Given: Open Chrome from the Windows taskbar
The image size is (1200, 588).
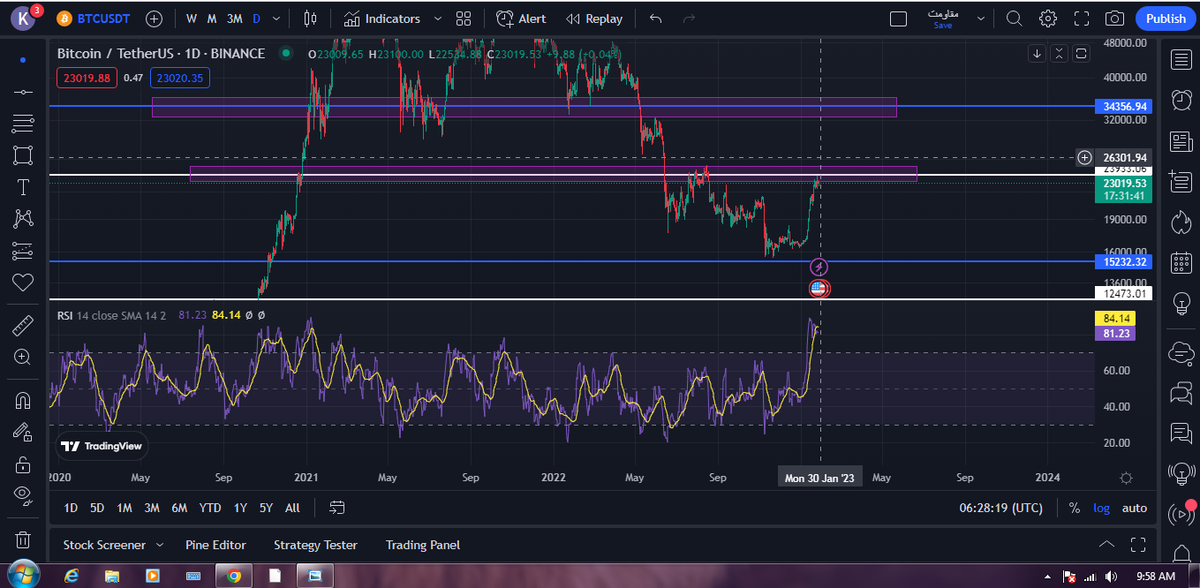Looking at the screenshot, I should (233, 576).
